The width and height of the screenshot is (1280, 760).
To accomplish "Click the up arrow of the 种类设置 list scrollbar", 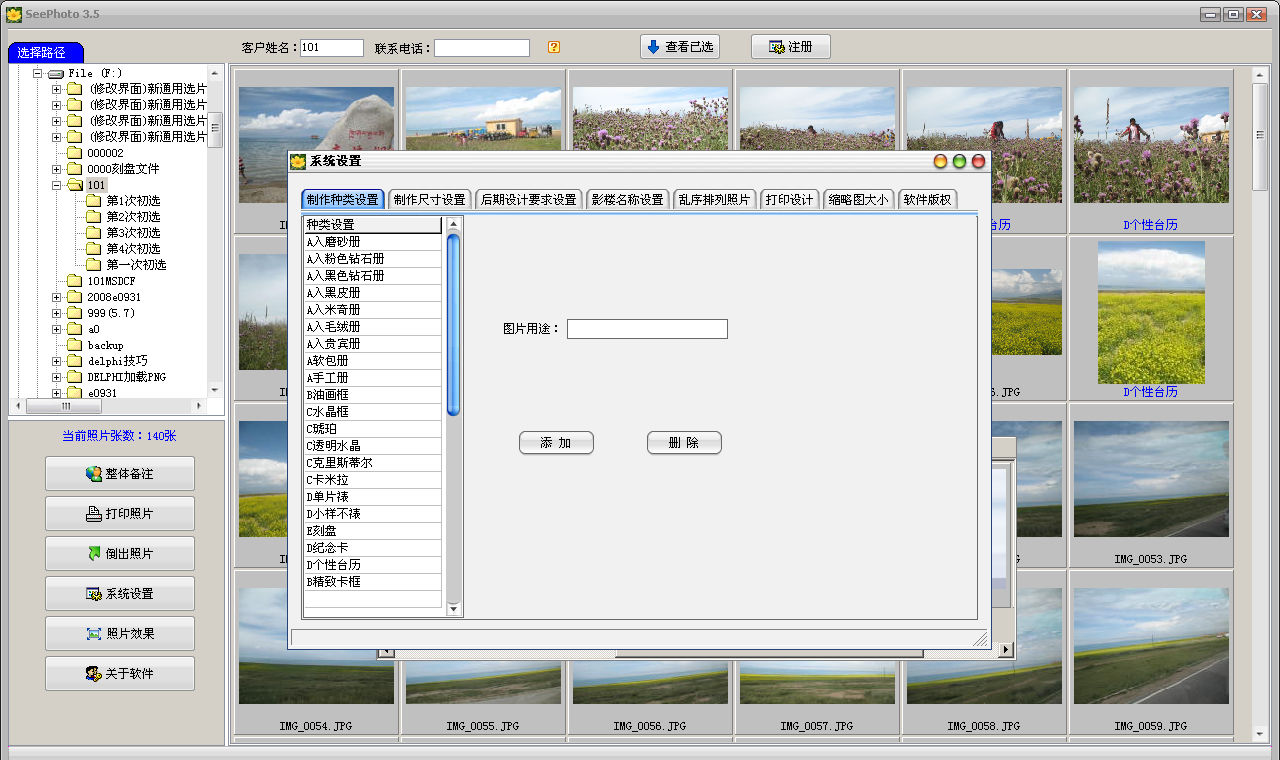I will point(453,224).
